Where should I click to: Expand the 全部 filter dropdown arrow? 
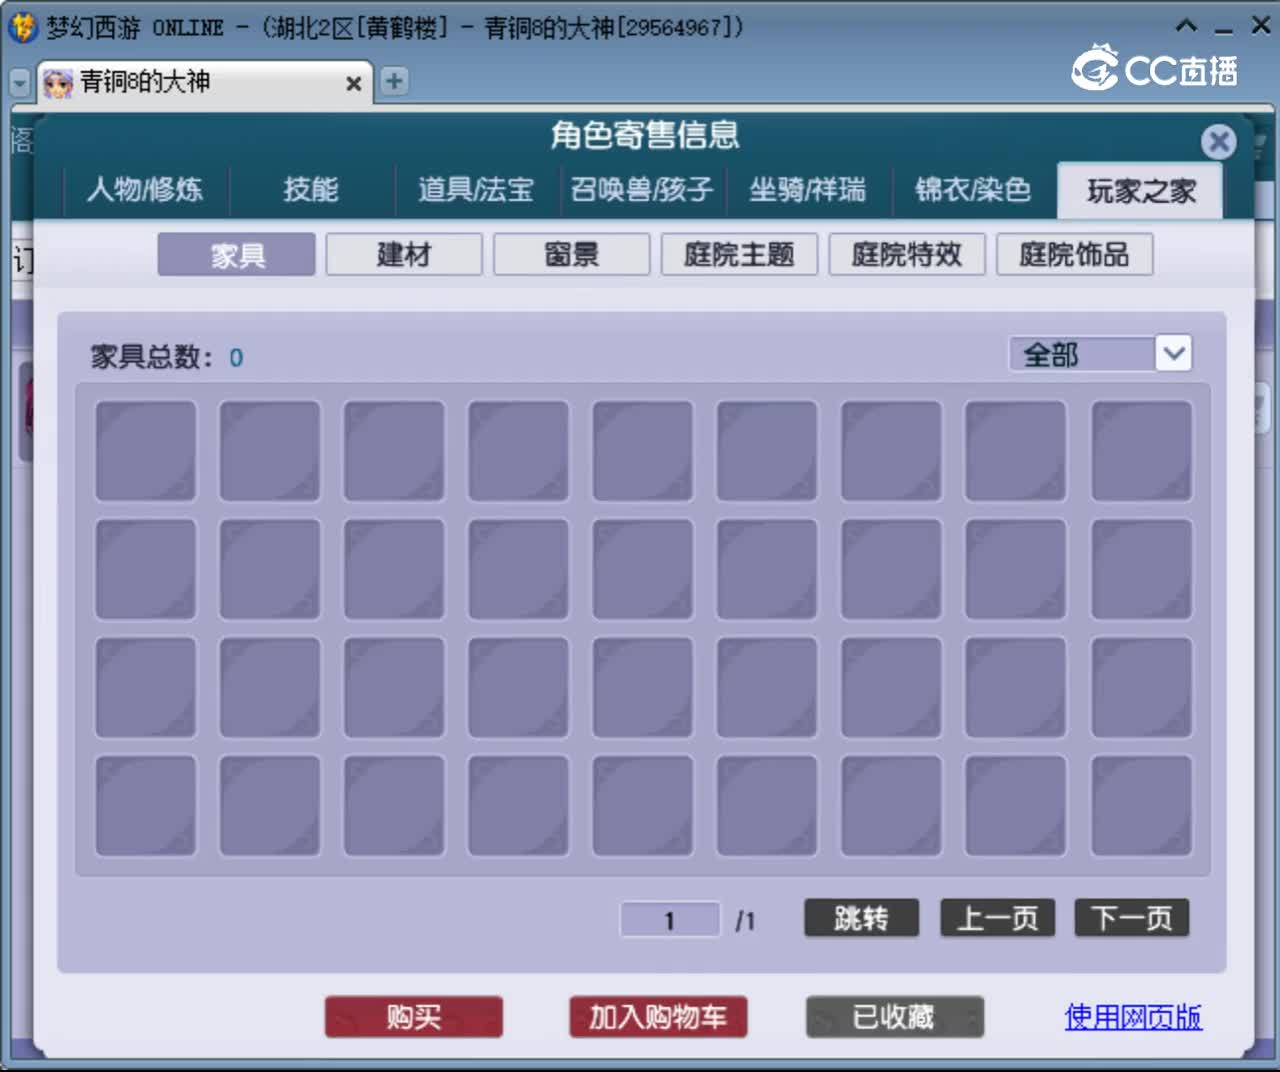click(1174, 354)
